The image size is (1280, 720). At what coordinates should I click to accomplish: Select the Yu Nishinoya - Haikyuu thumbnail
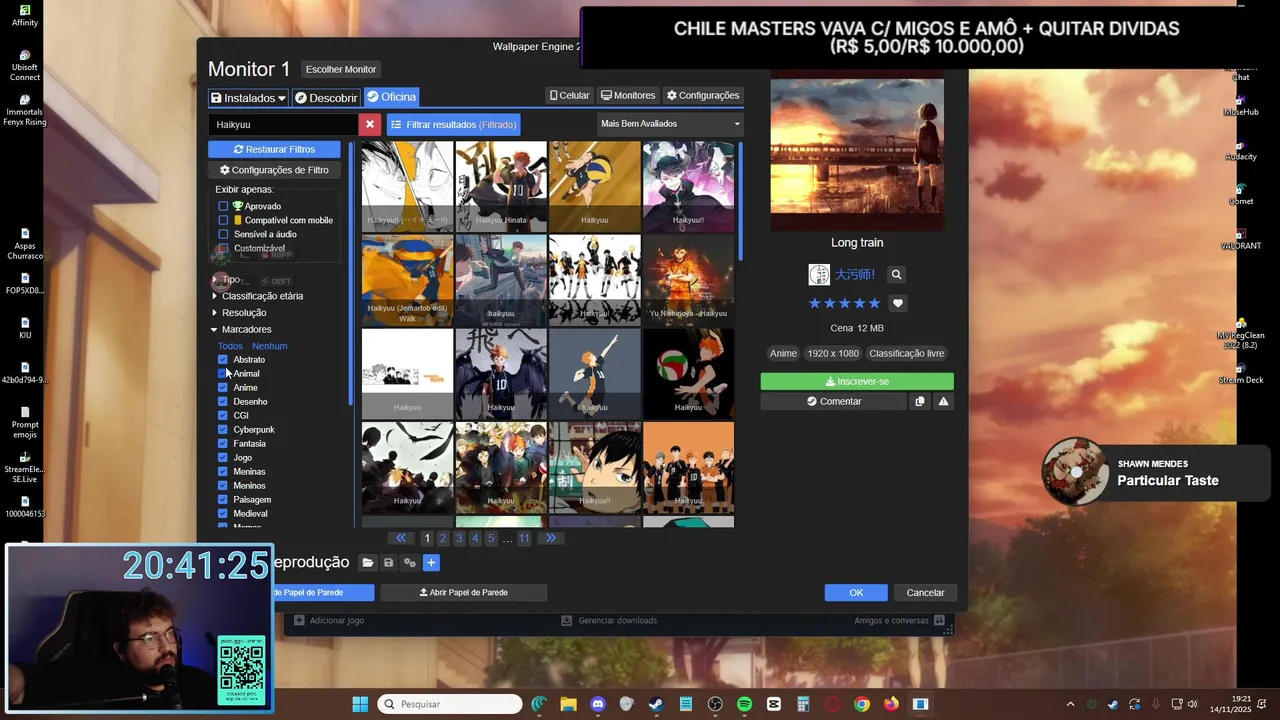click(688, 280)
